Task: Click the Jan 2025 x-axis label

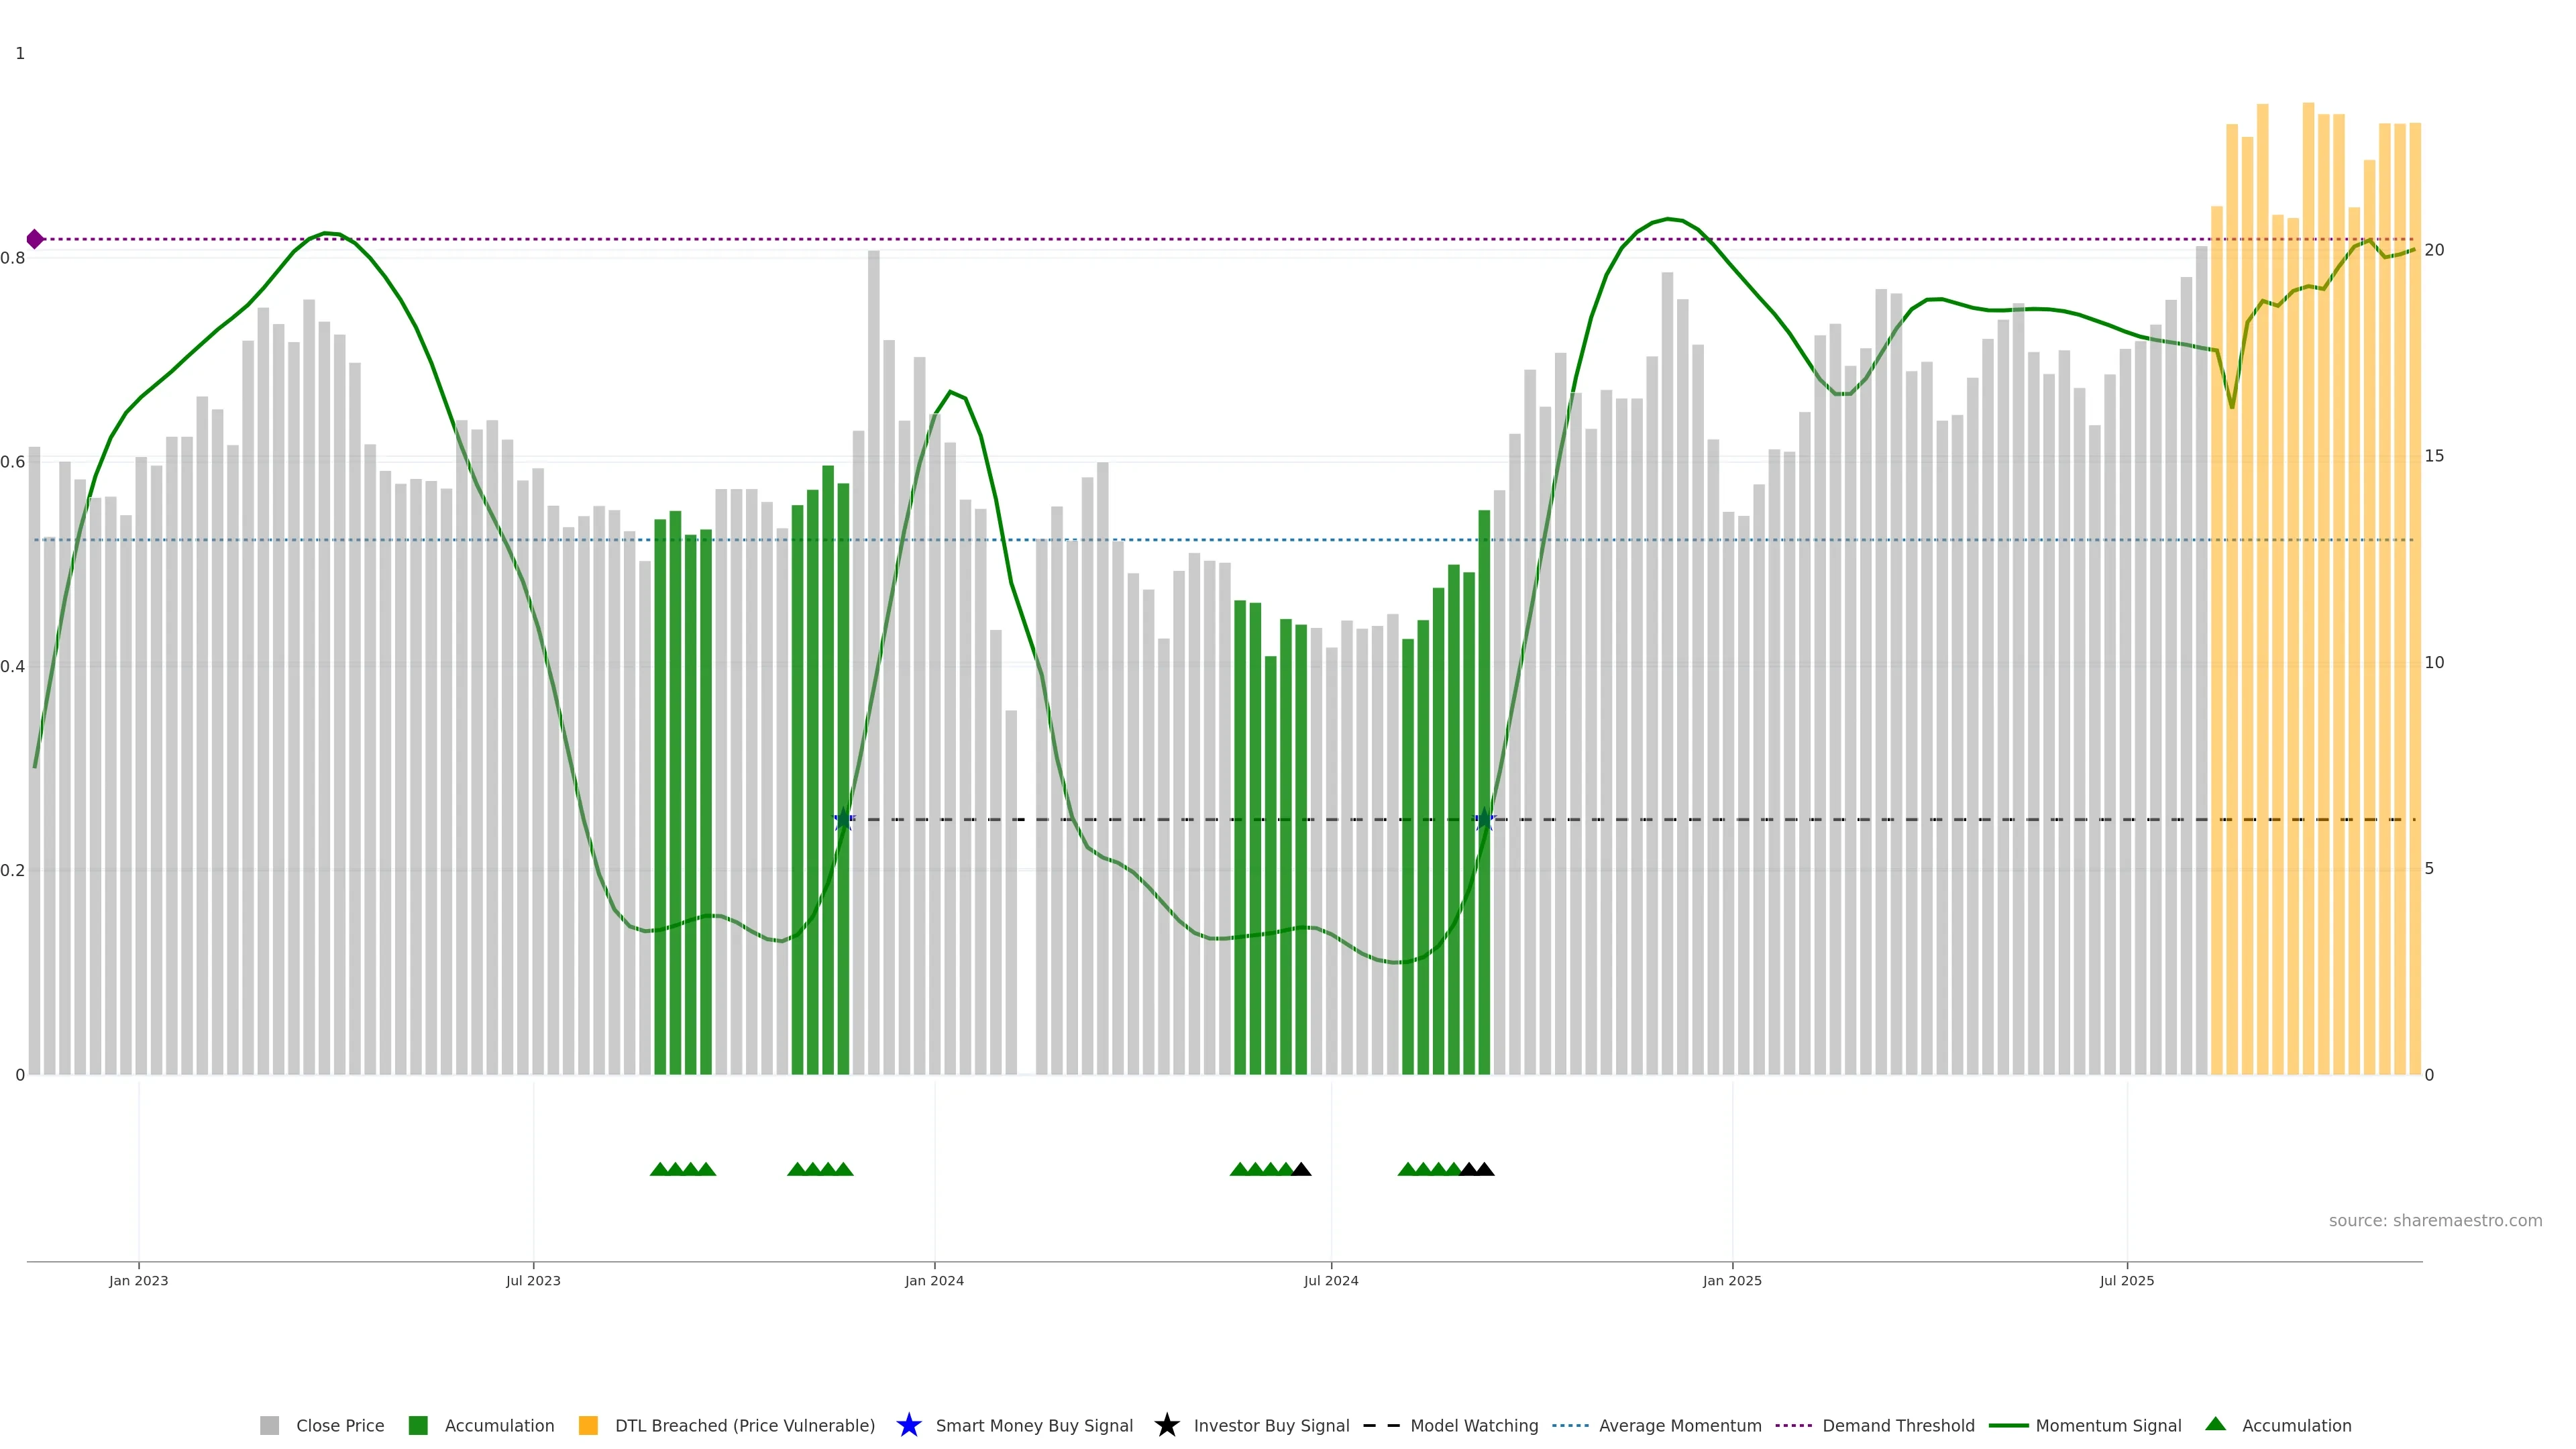Action: [1731, 1280]
